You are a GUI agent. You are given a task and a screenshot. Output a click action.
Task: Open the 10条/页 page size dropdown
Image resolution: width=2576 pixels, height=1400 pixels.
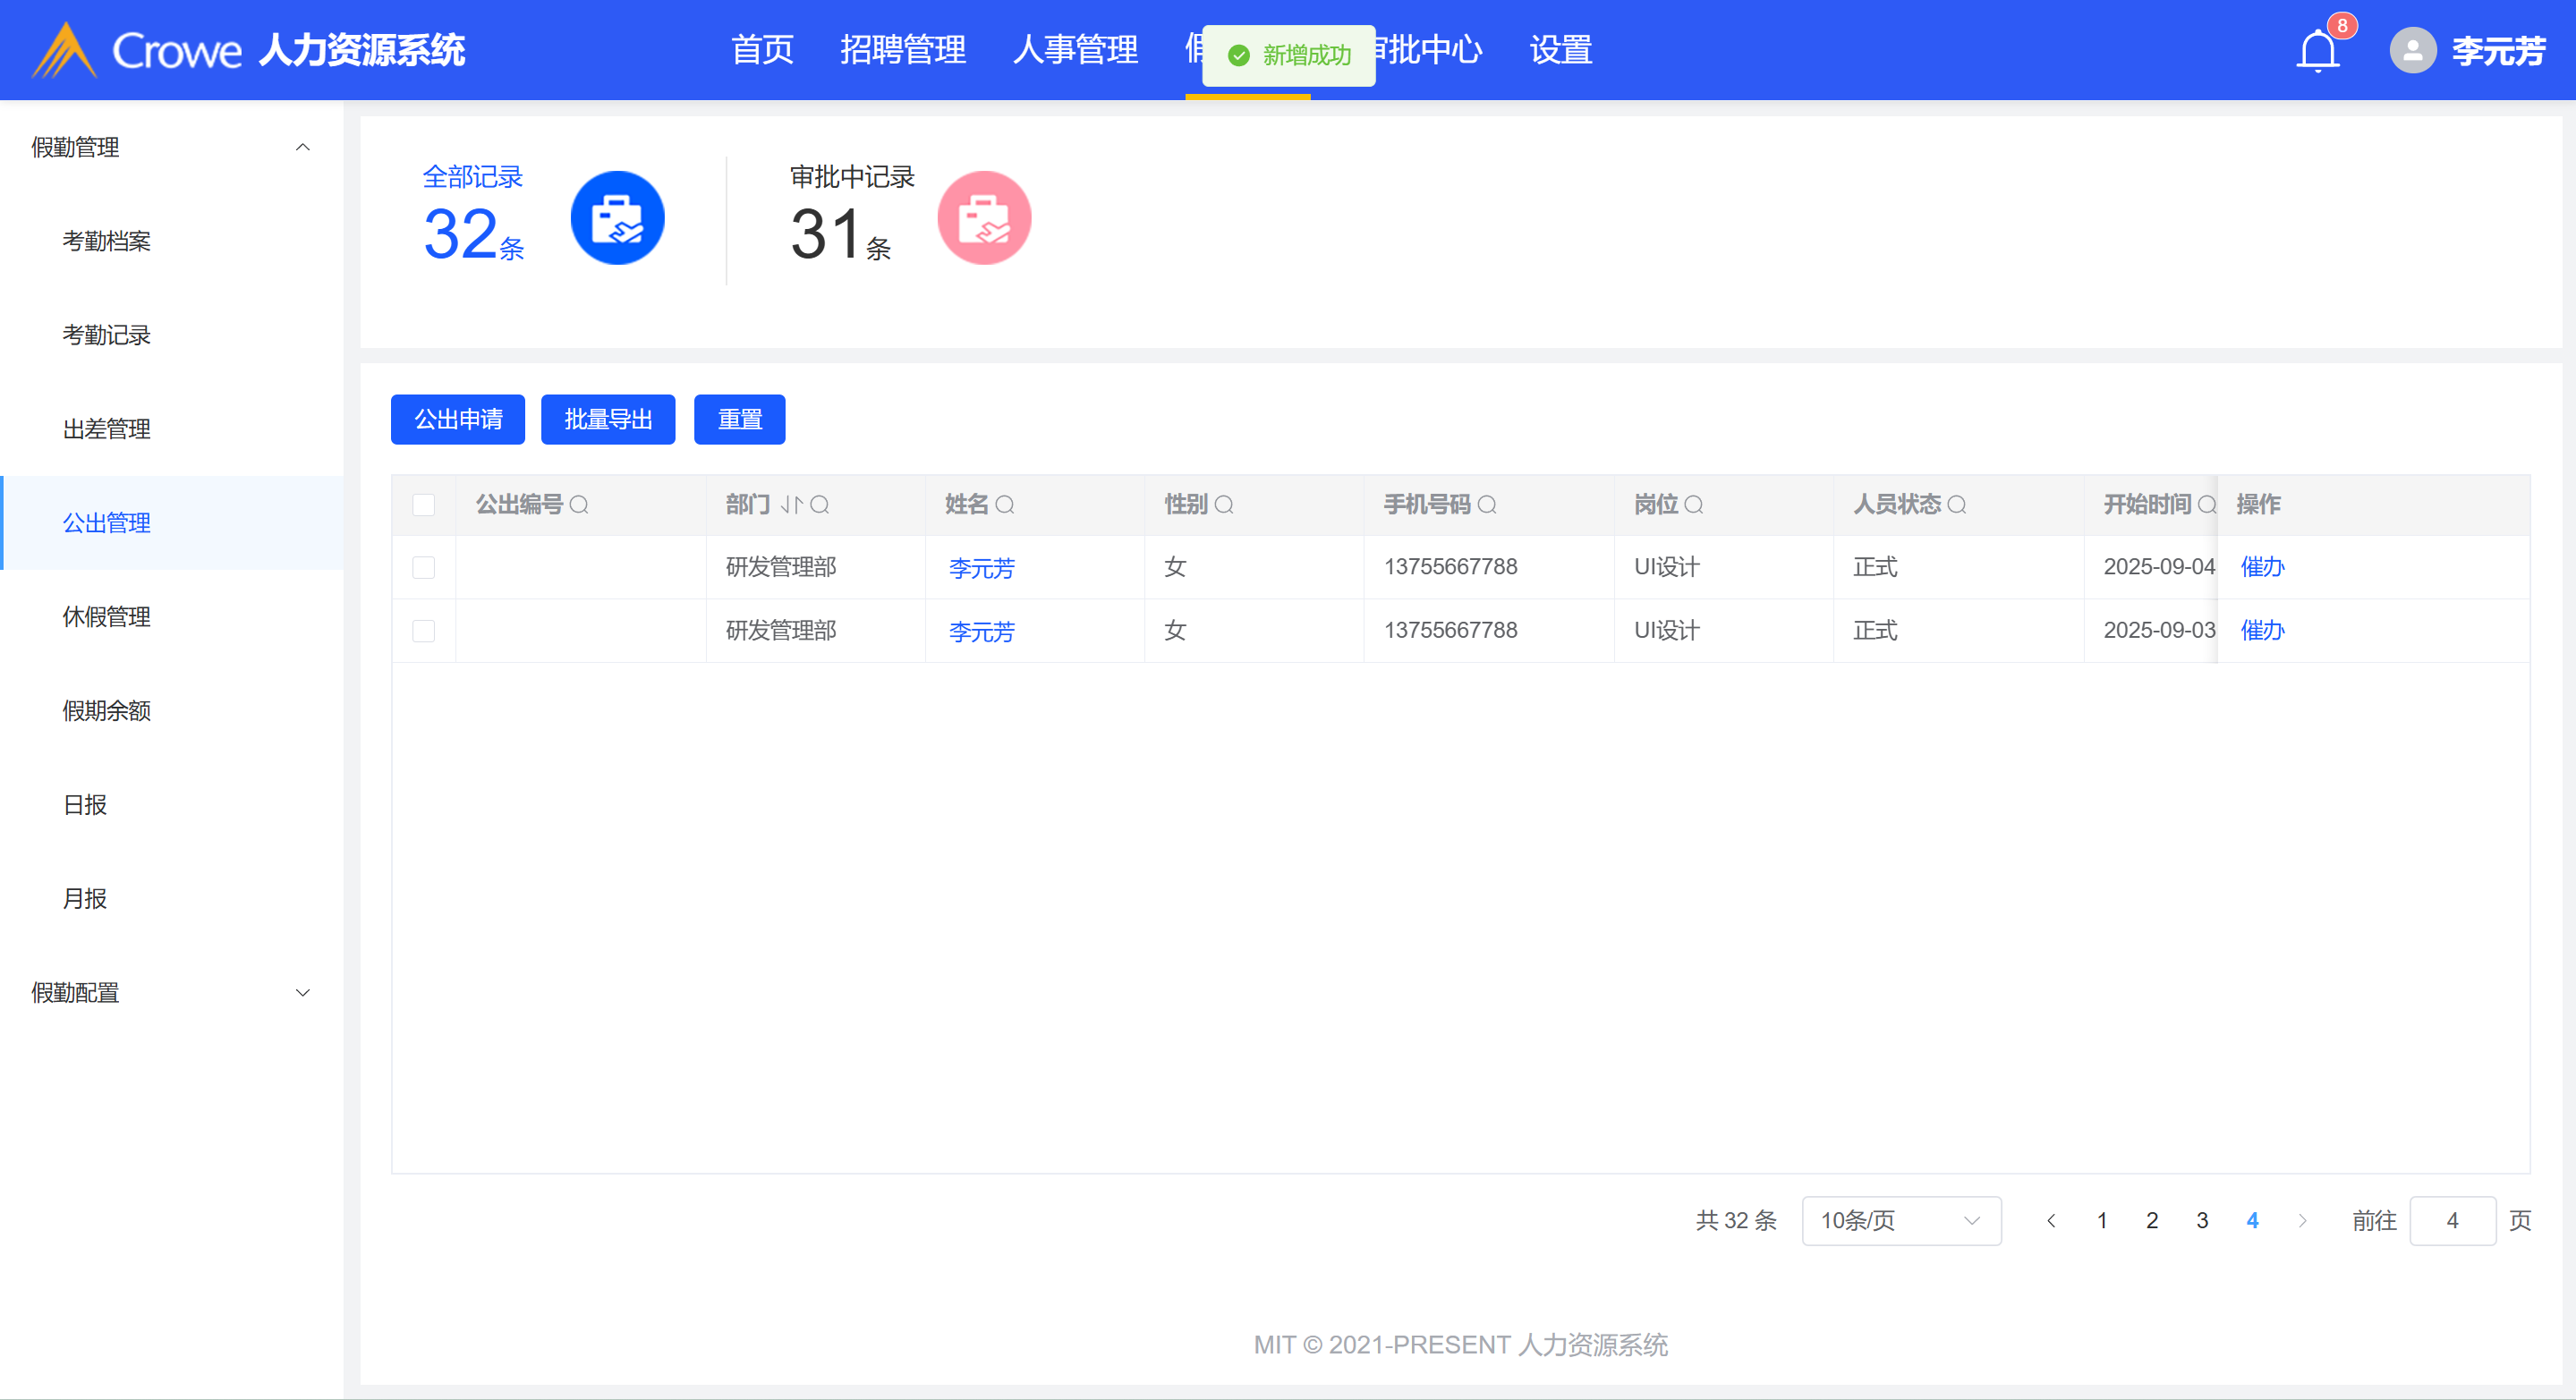(1900, 1221)
